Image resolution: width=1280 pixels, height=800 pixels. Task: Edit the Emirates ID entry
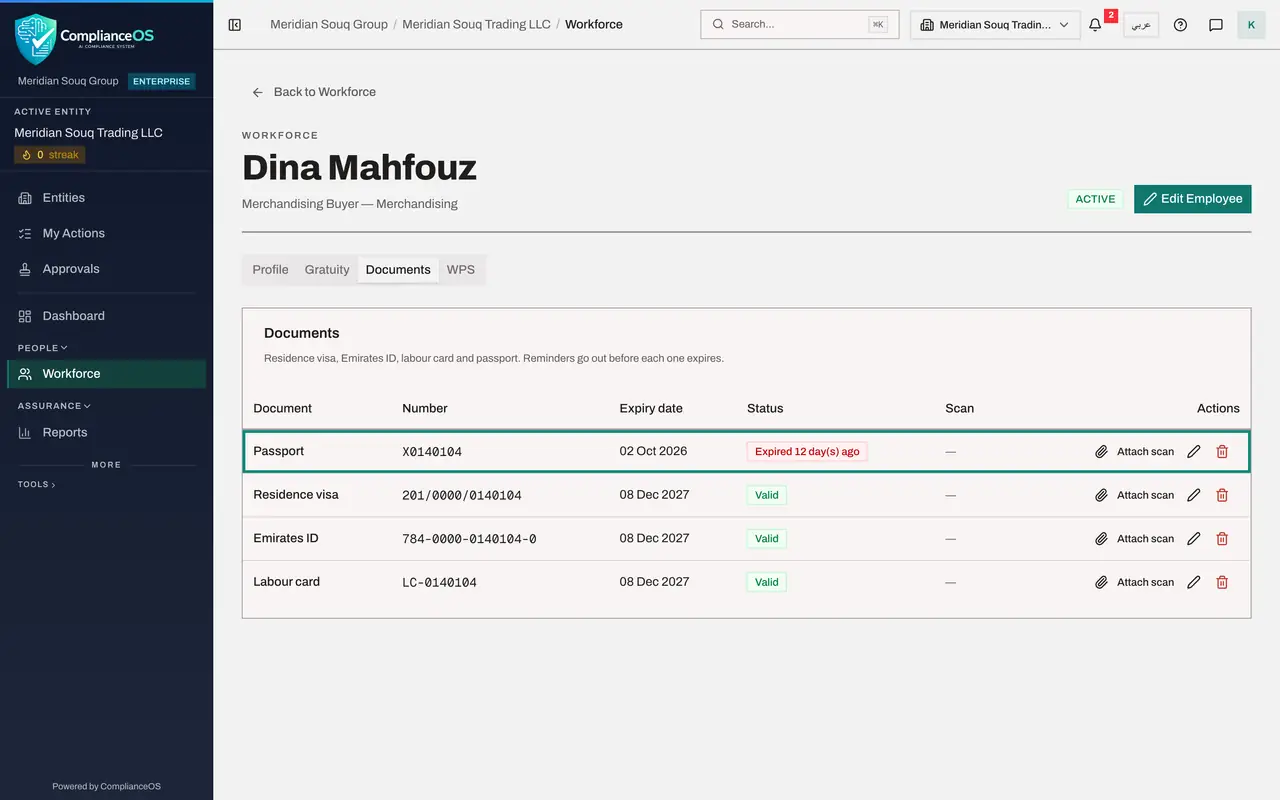(x=1193, y=539)
